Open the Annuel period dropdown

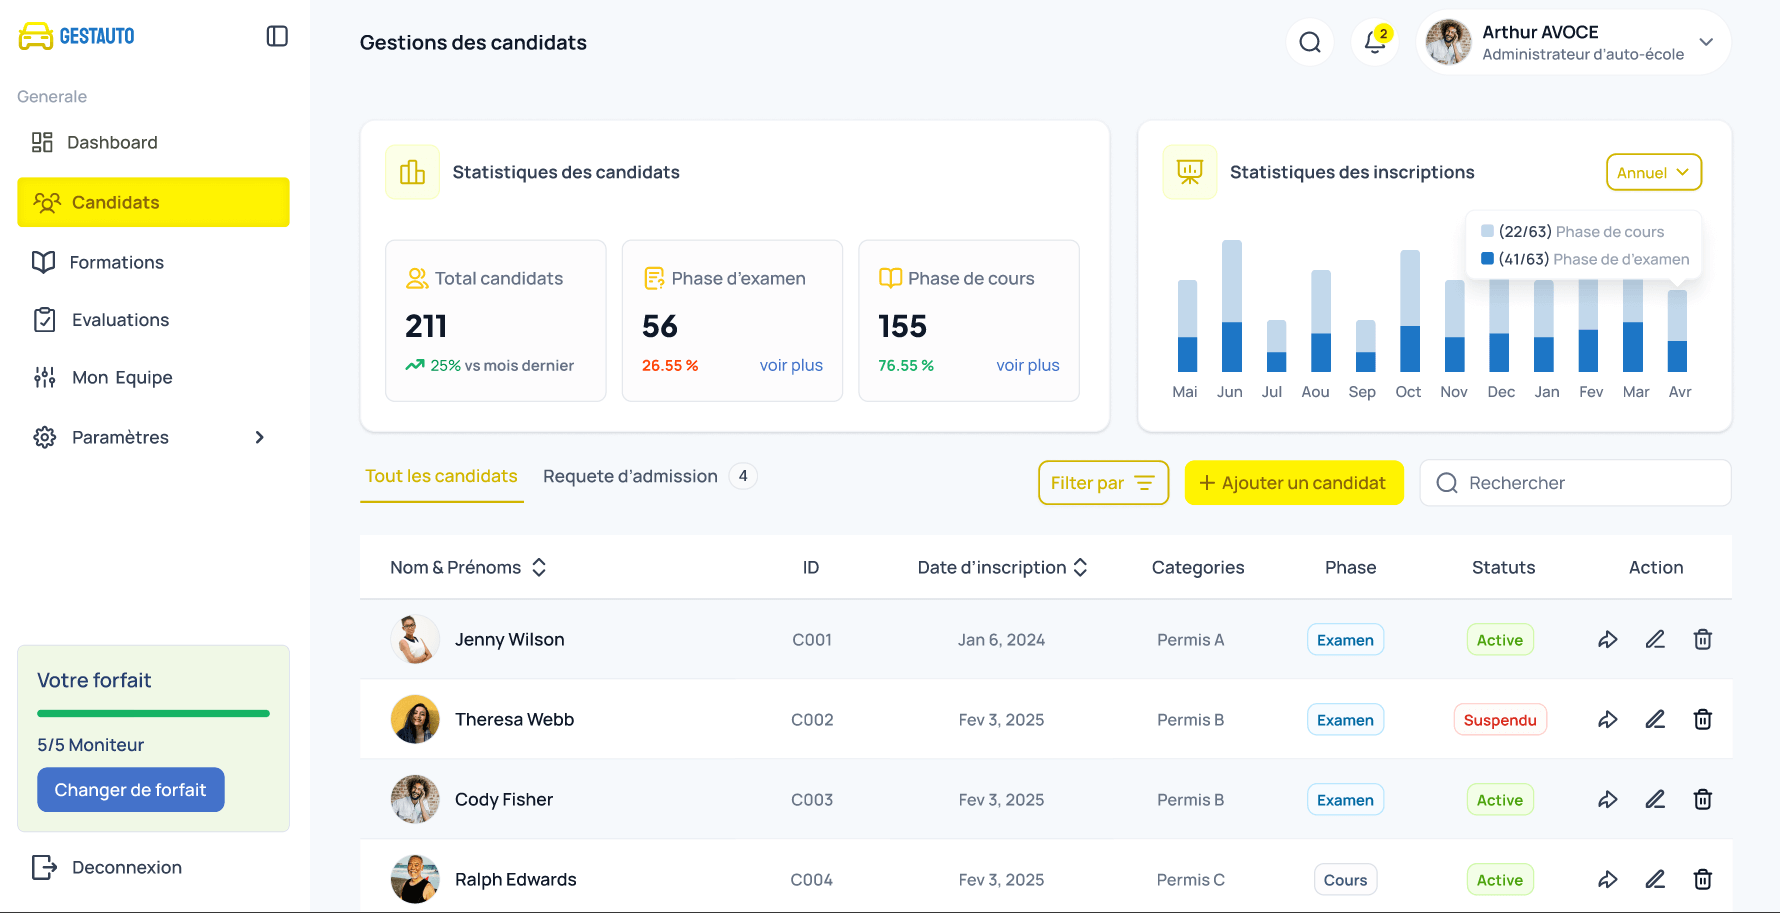[1653, 172]
